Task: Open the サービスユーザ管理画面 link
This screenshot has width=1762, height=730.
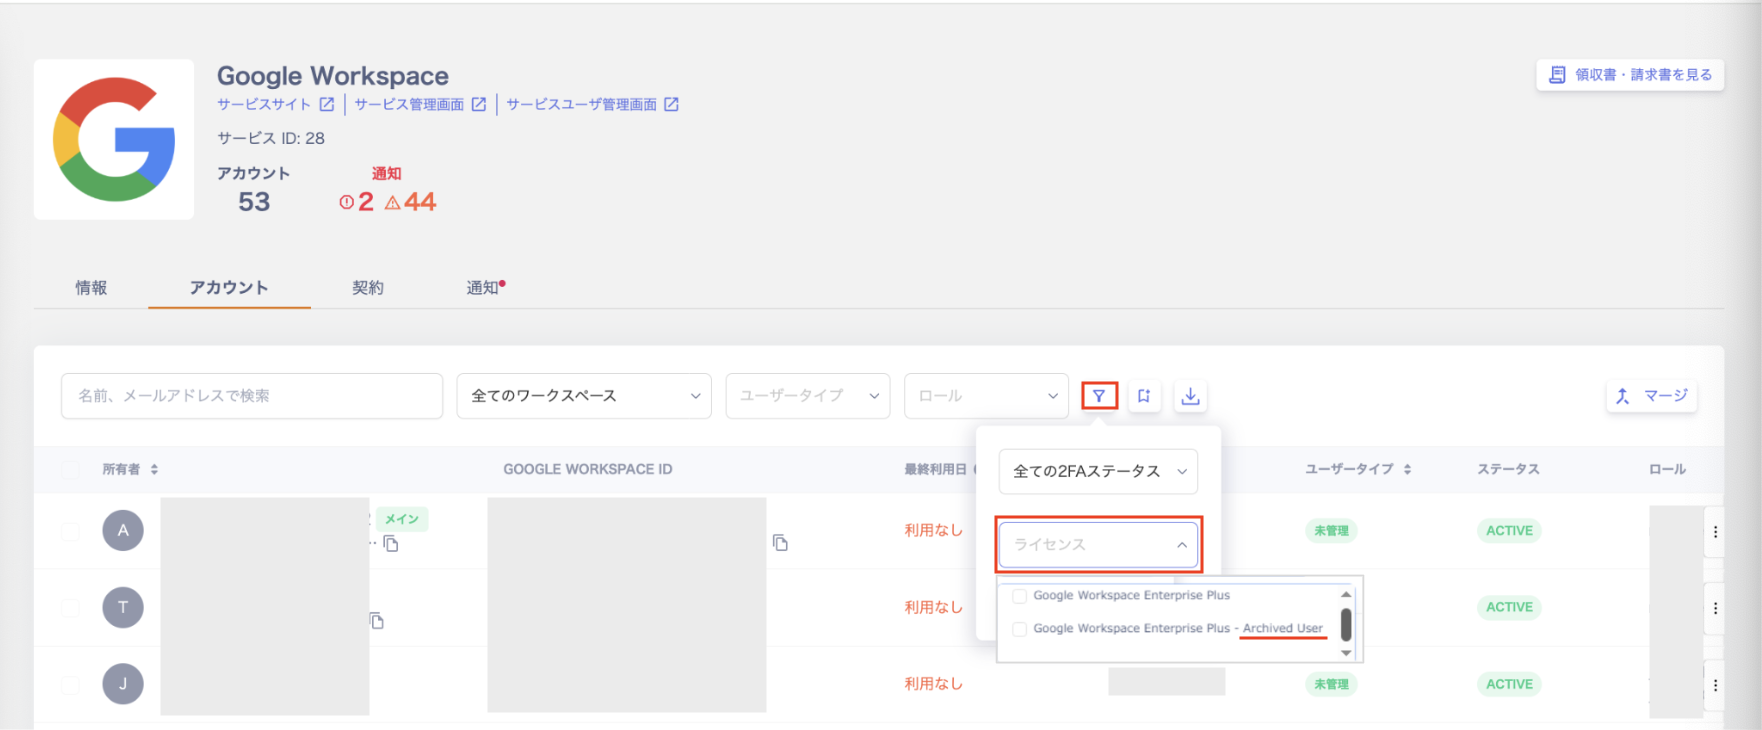Action: tap(581, 104)
